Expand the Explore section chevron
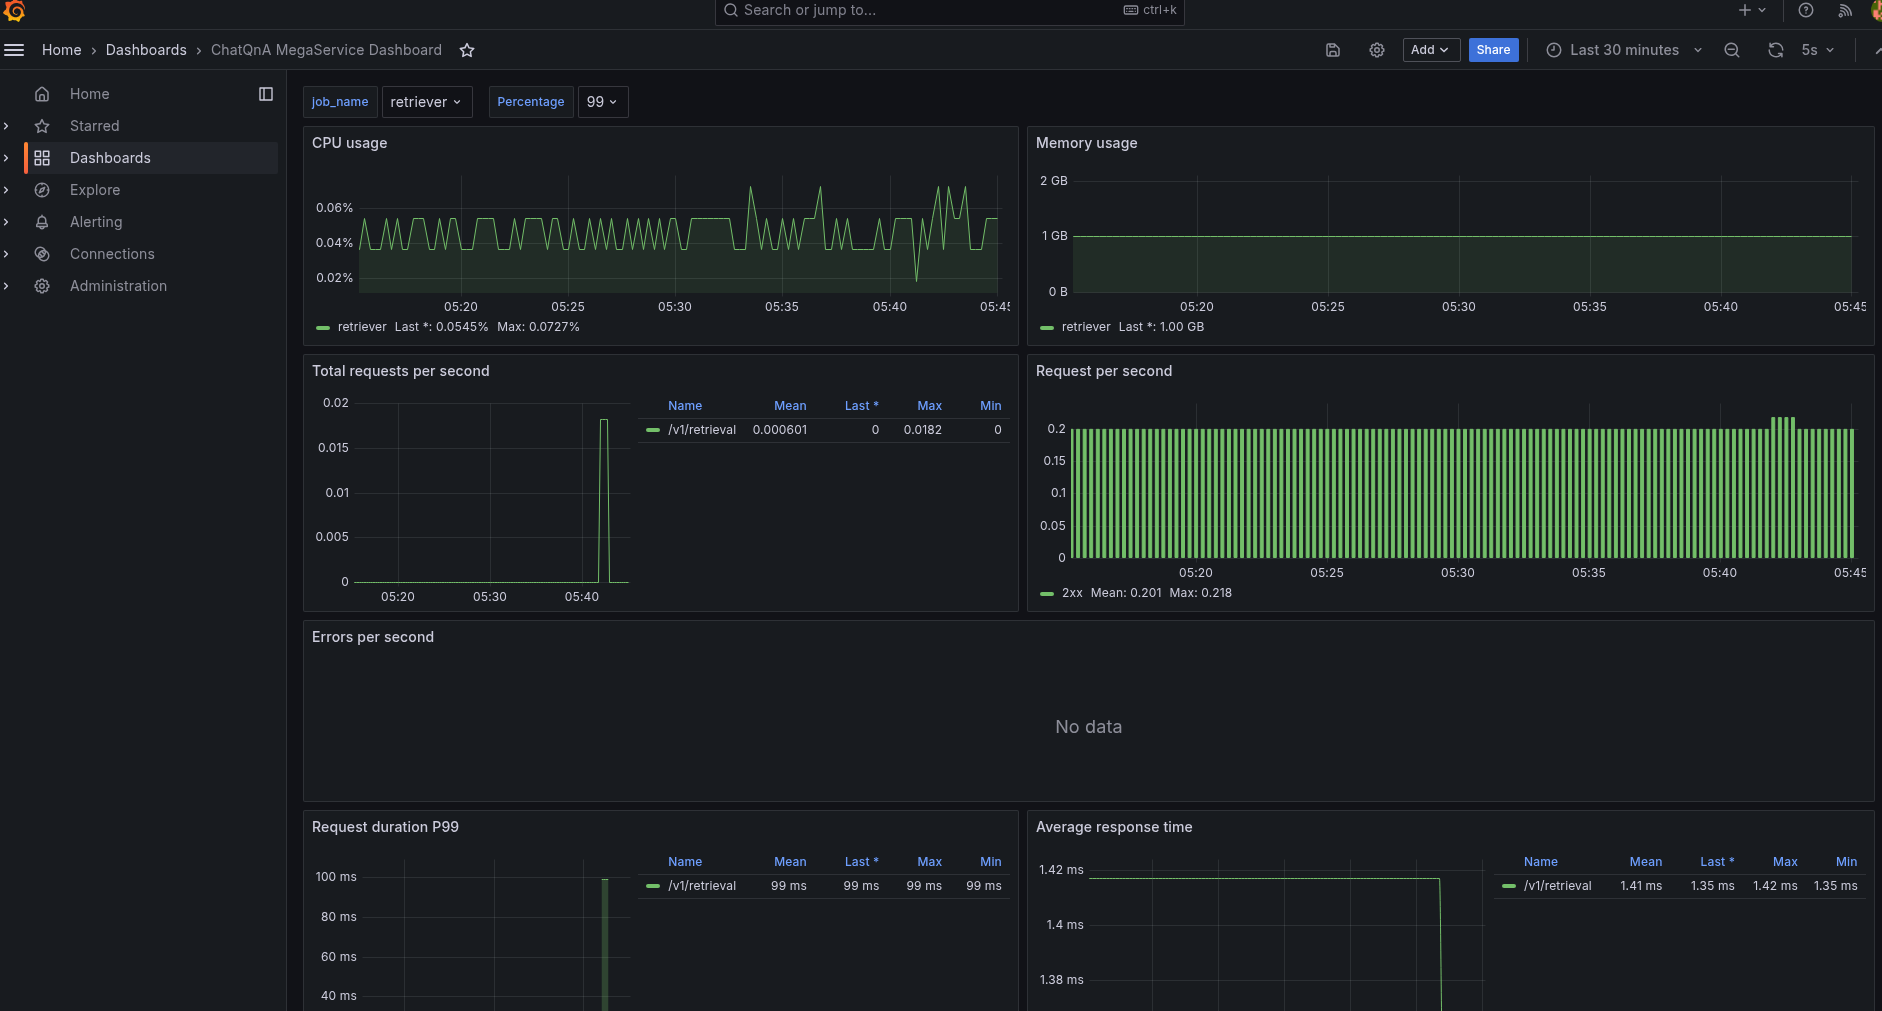Viewport: 1882px width, 1011px height. (x=7, y=190)
